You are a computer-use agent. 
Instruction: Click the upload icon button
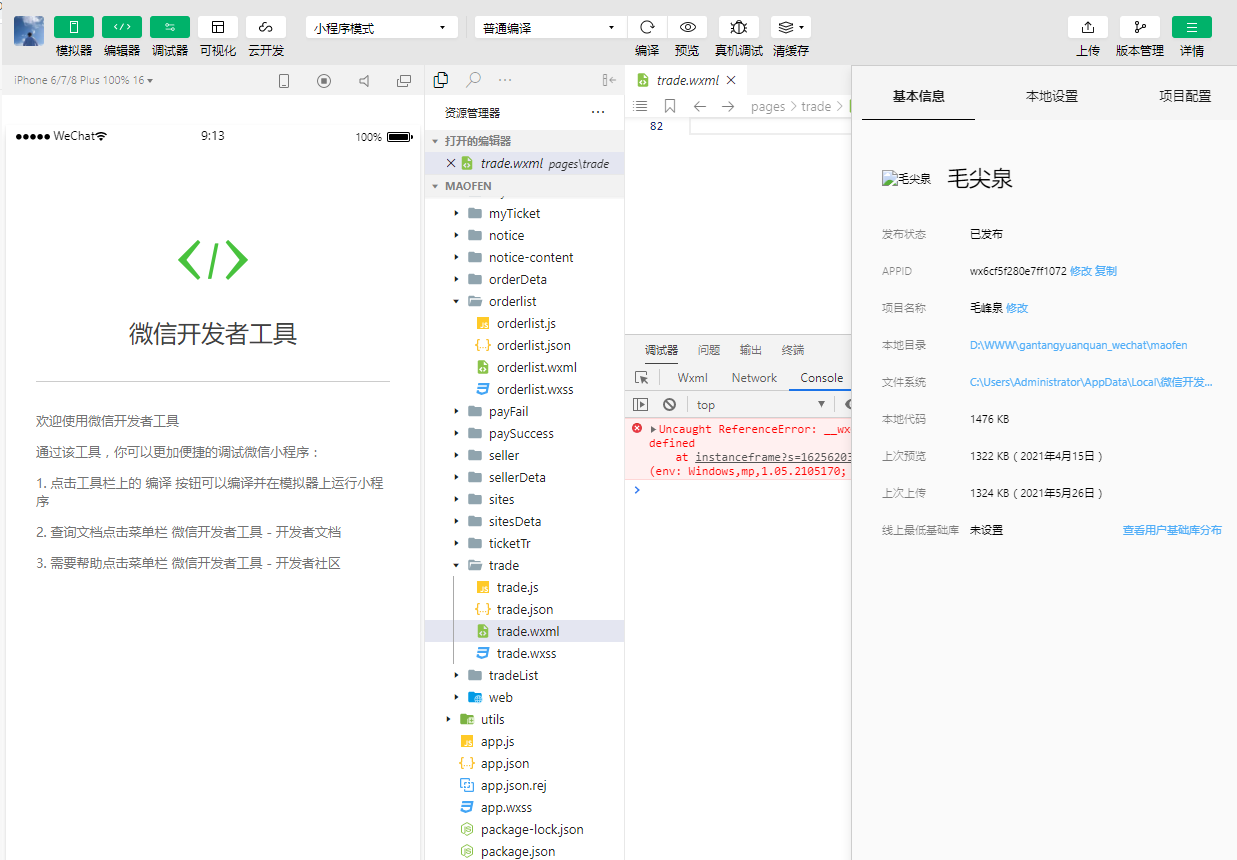tap(1088, 27)
